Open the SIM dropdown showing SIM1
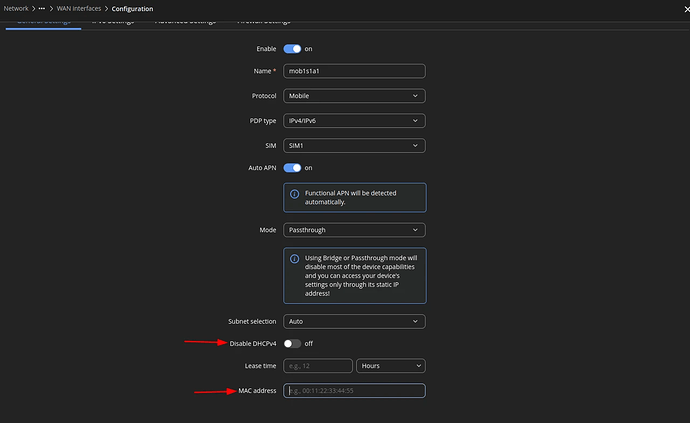The width and height of the screenshot is (690, 423). coord(354,146)
